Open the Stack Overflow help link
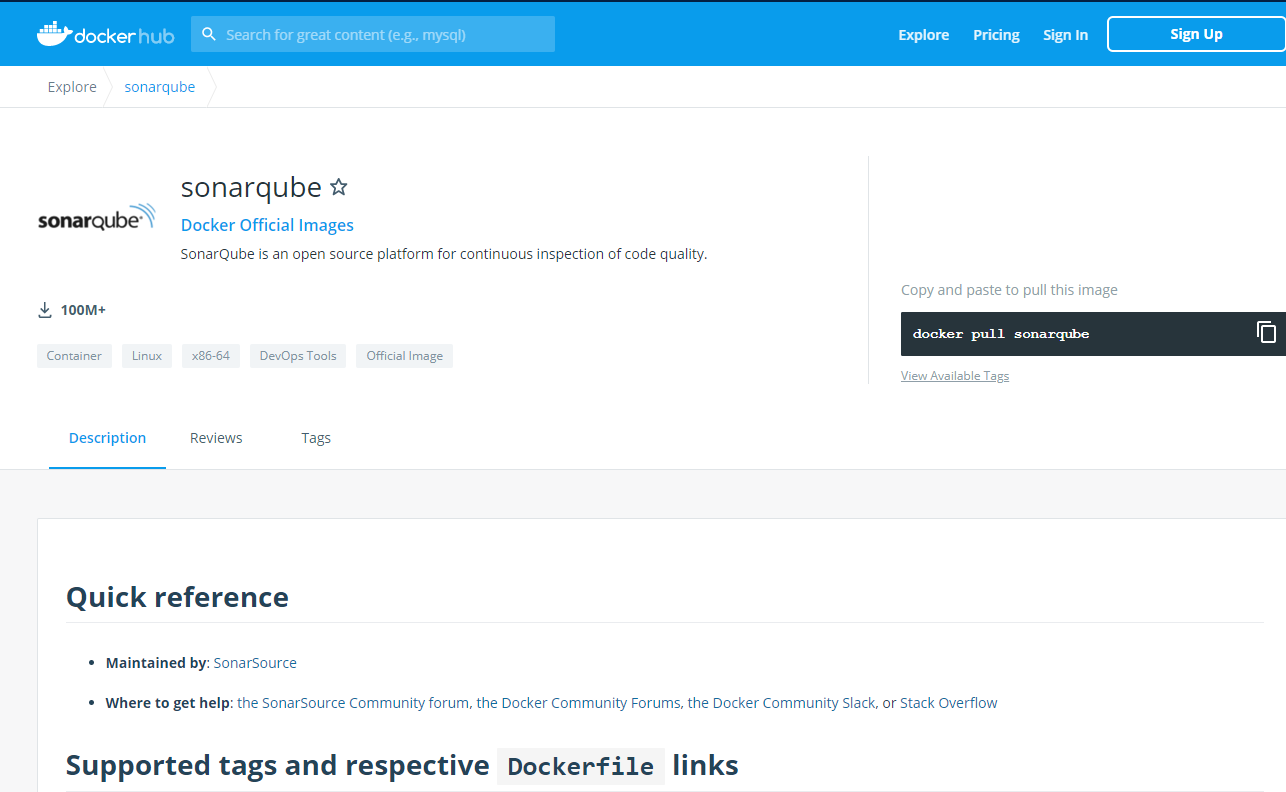 948,702
